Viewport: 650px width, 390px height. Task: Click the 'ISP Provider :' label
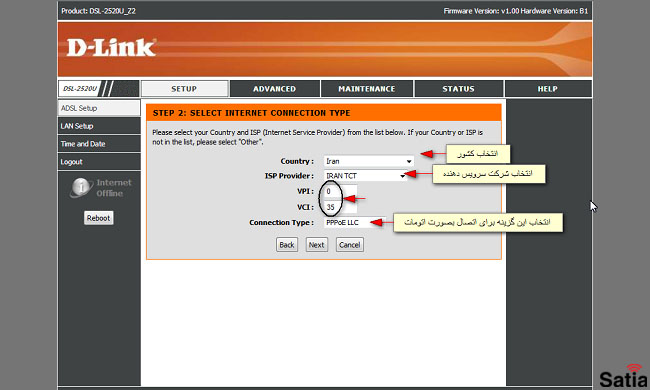289,176
